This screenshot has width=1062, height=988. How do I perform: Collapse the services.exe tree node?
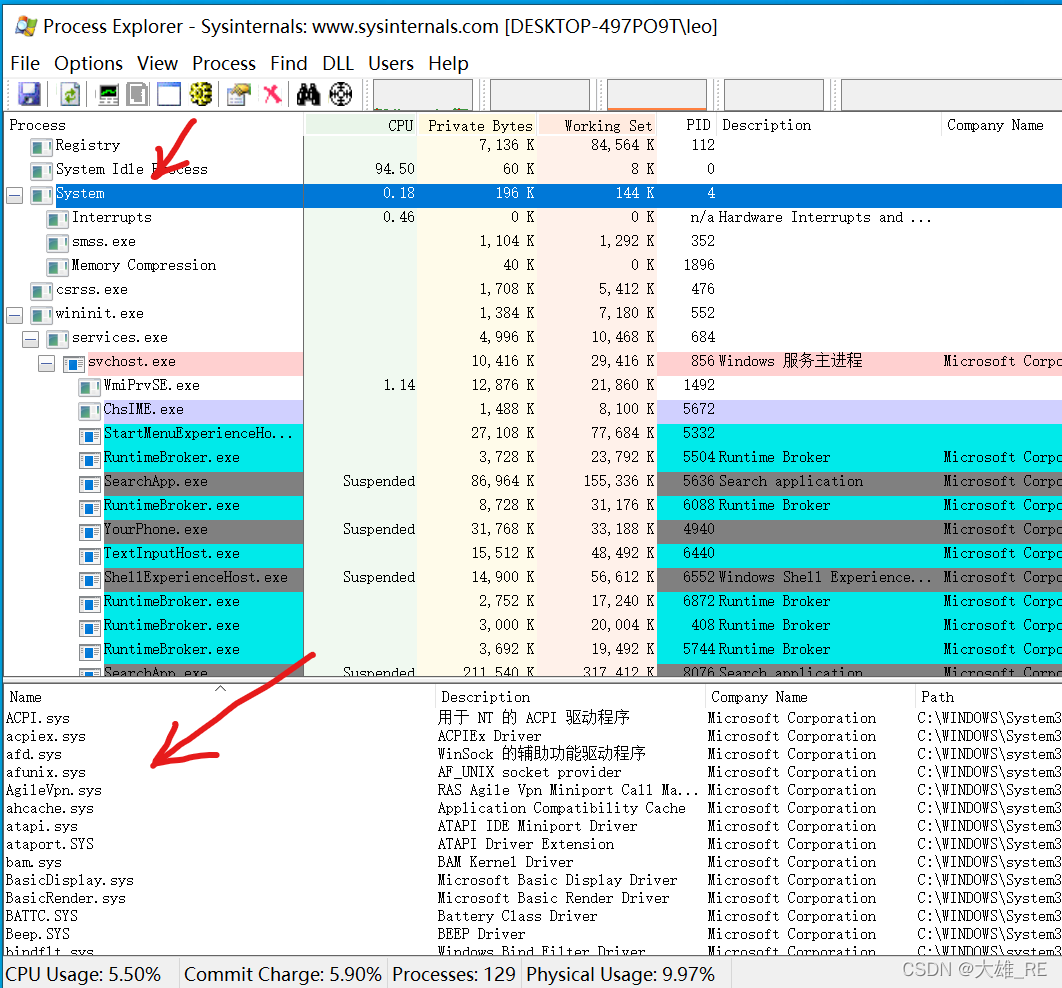[x=30, y=339]
